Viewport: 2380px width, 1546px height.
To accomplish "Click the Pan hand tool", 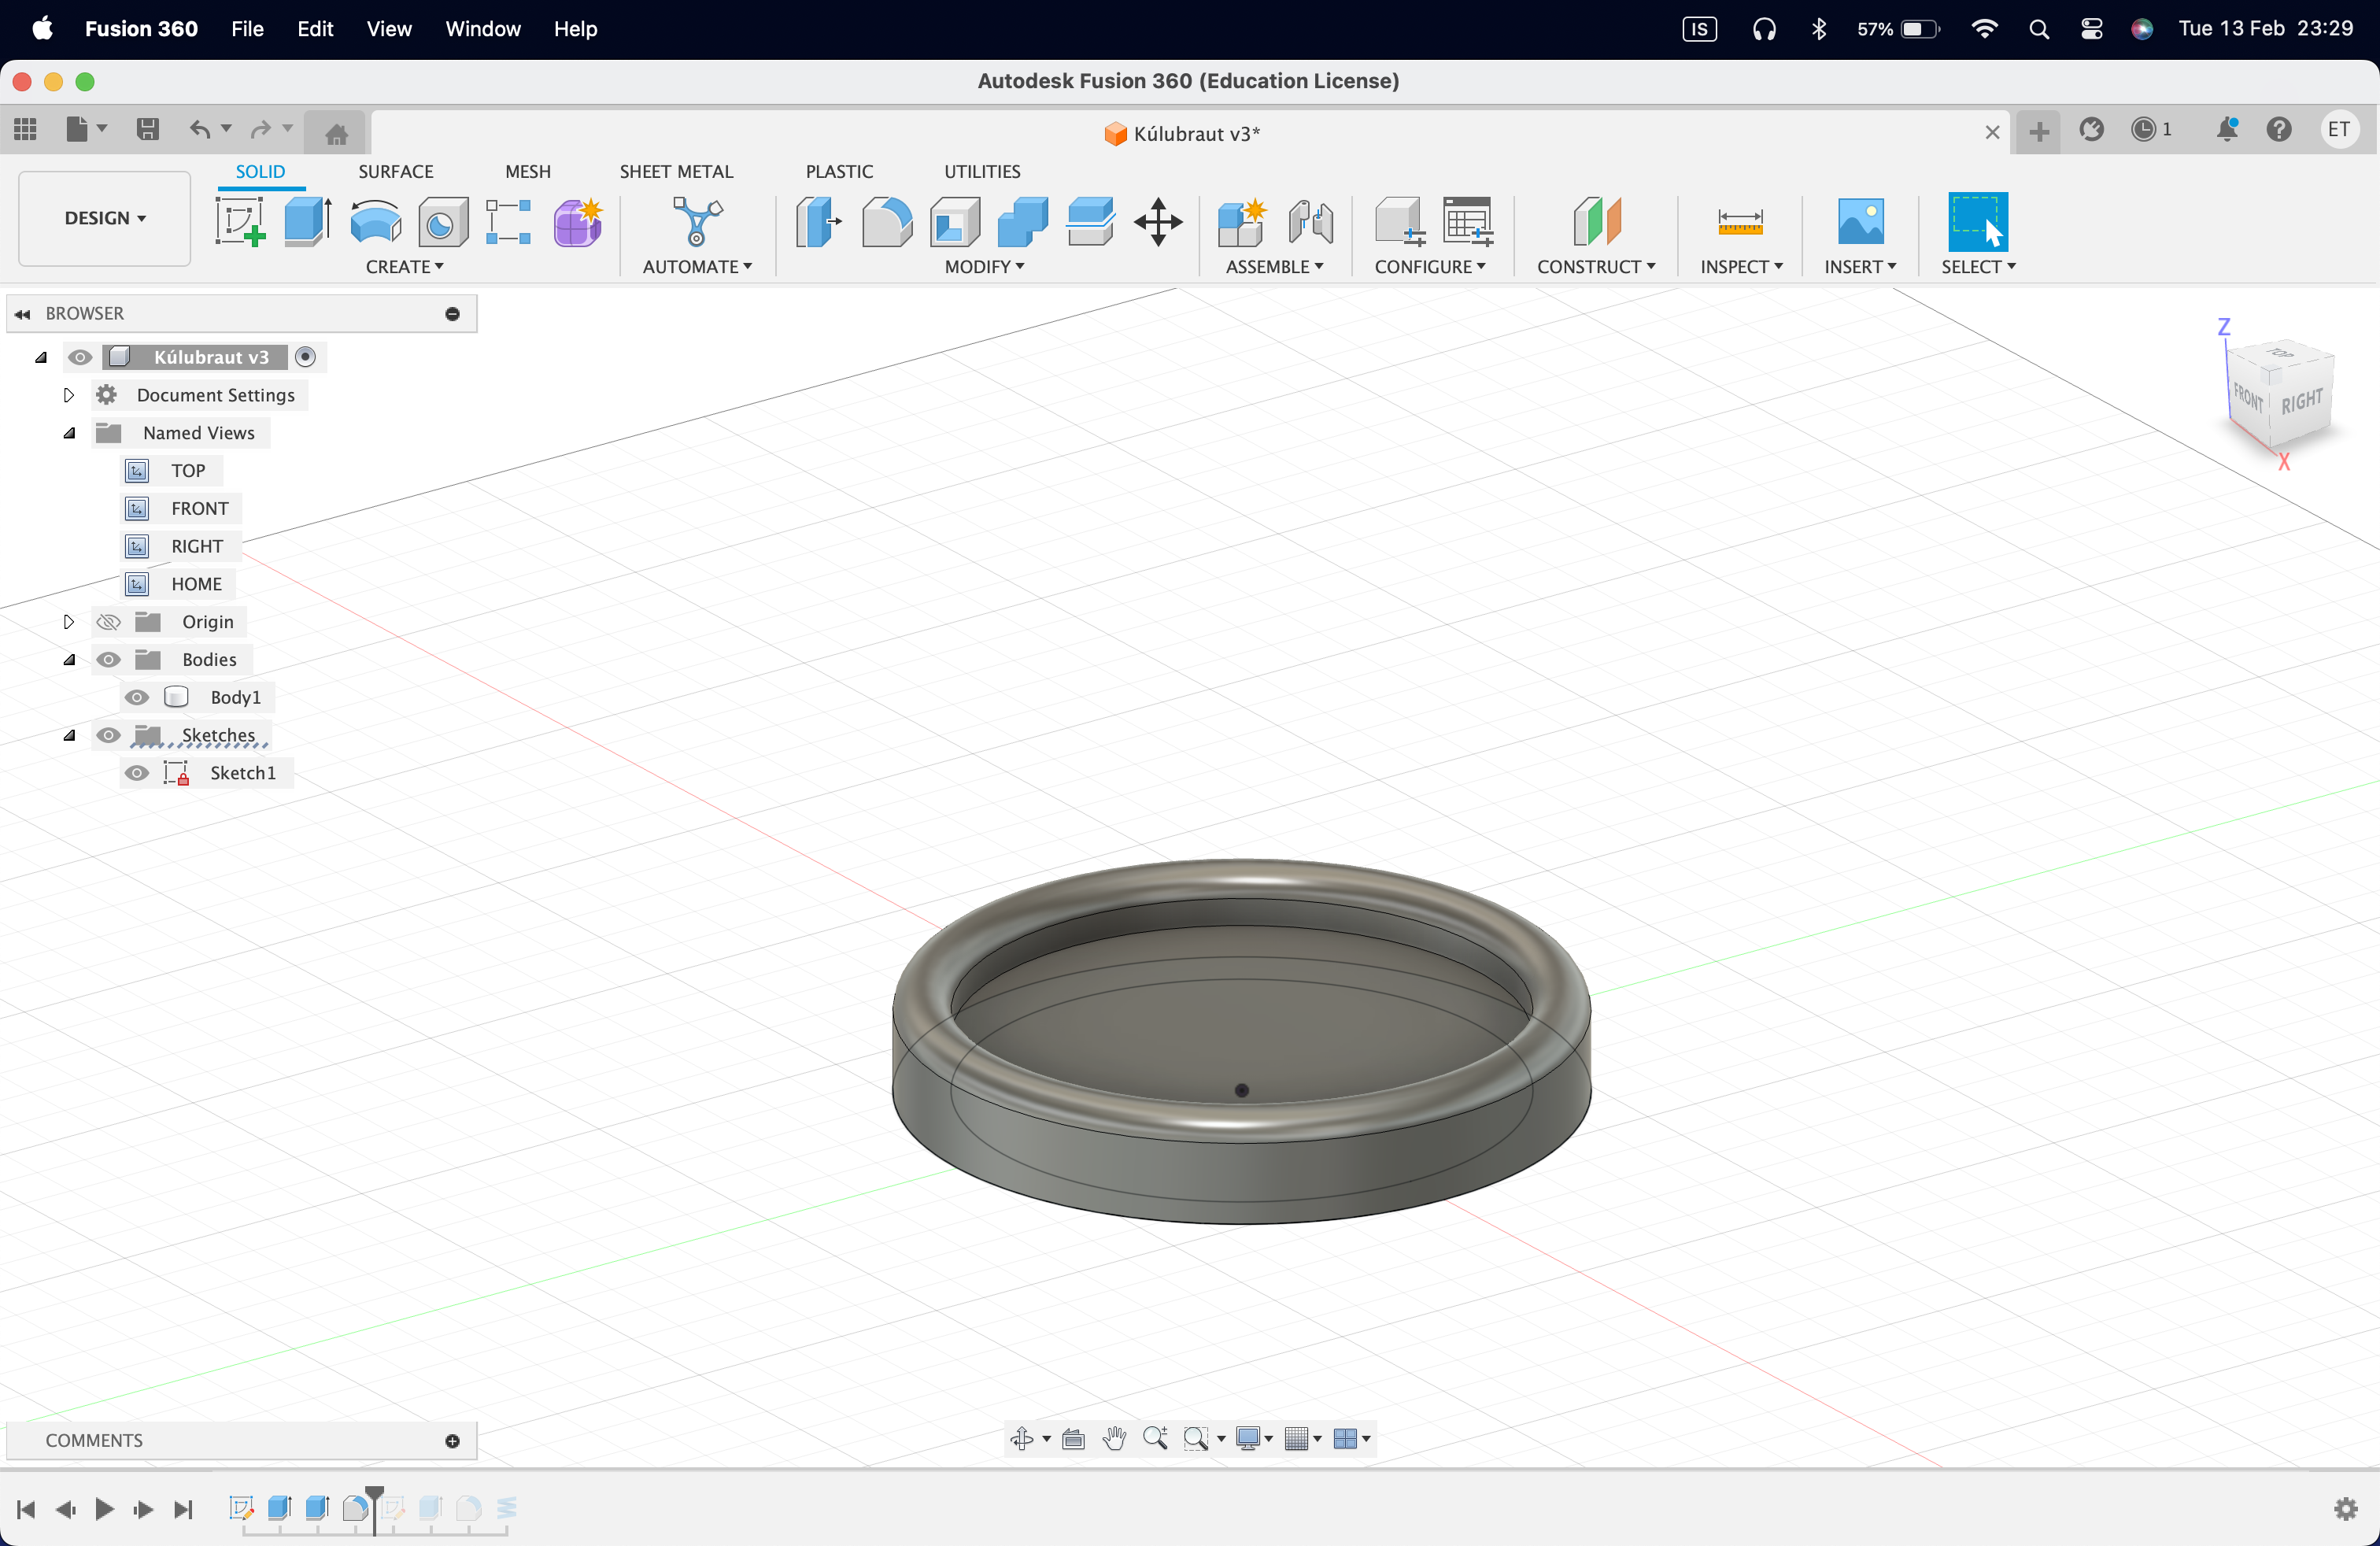I will click(x=1114, y=1438).
